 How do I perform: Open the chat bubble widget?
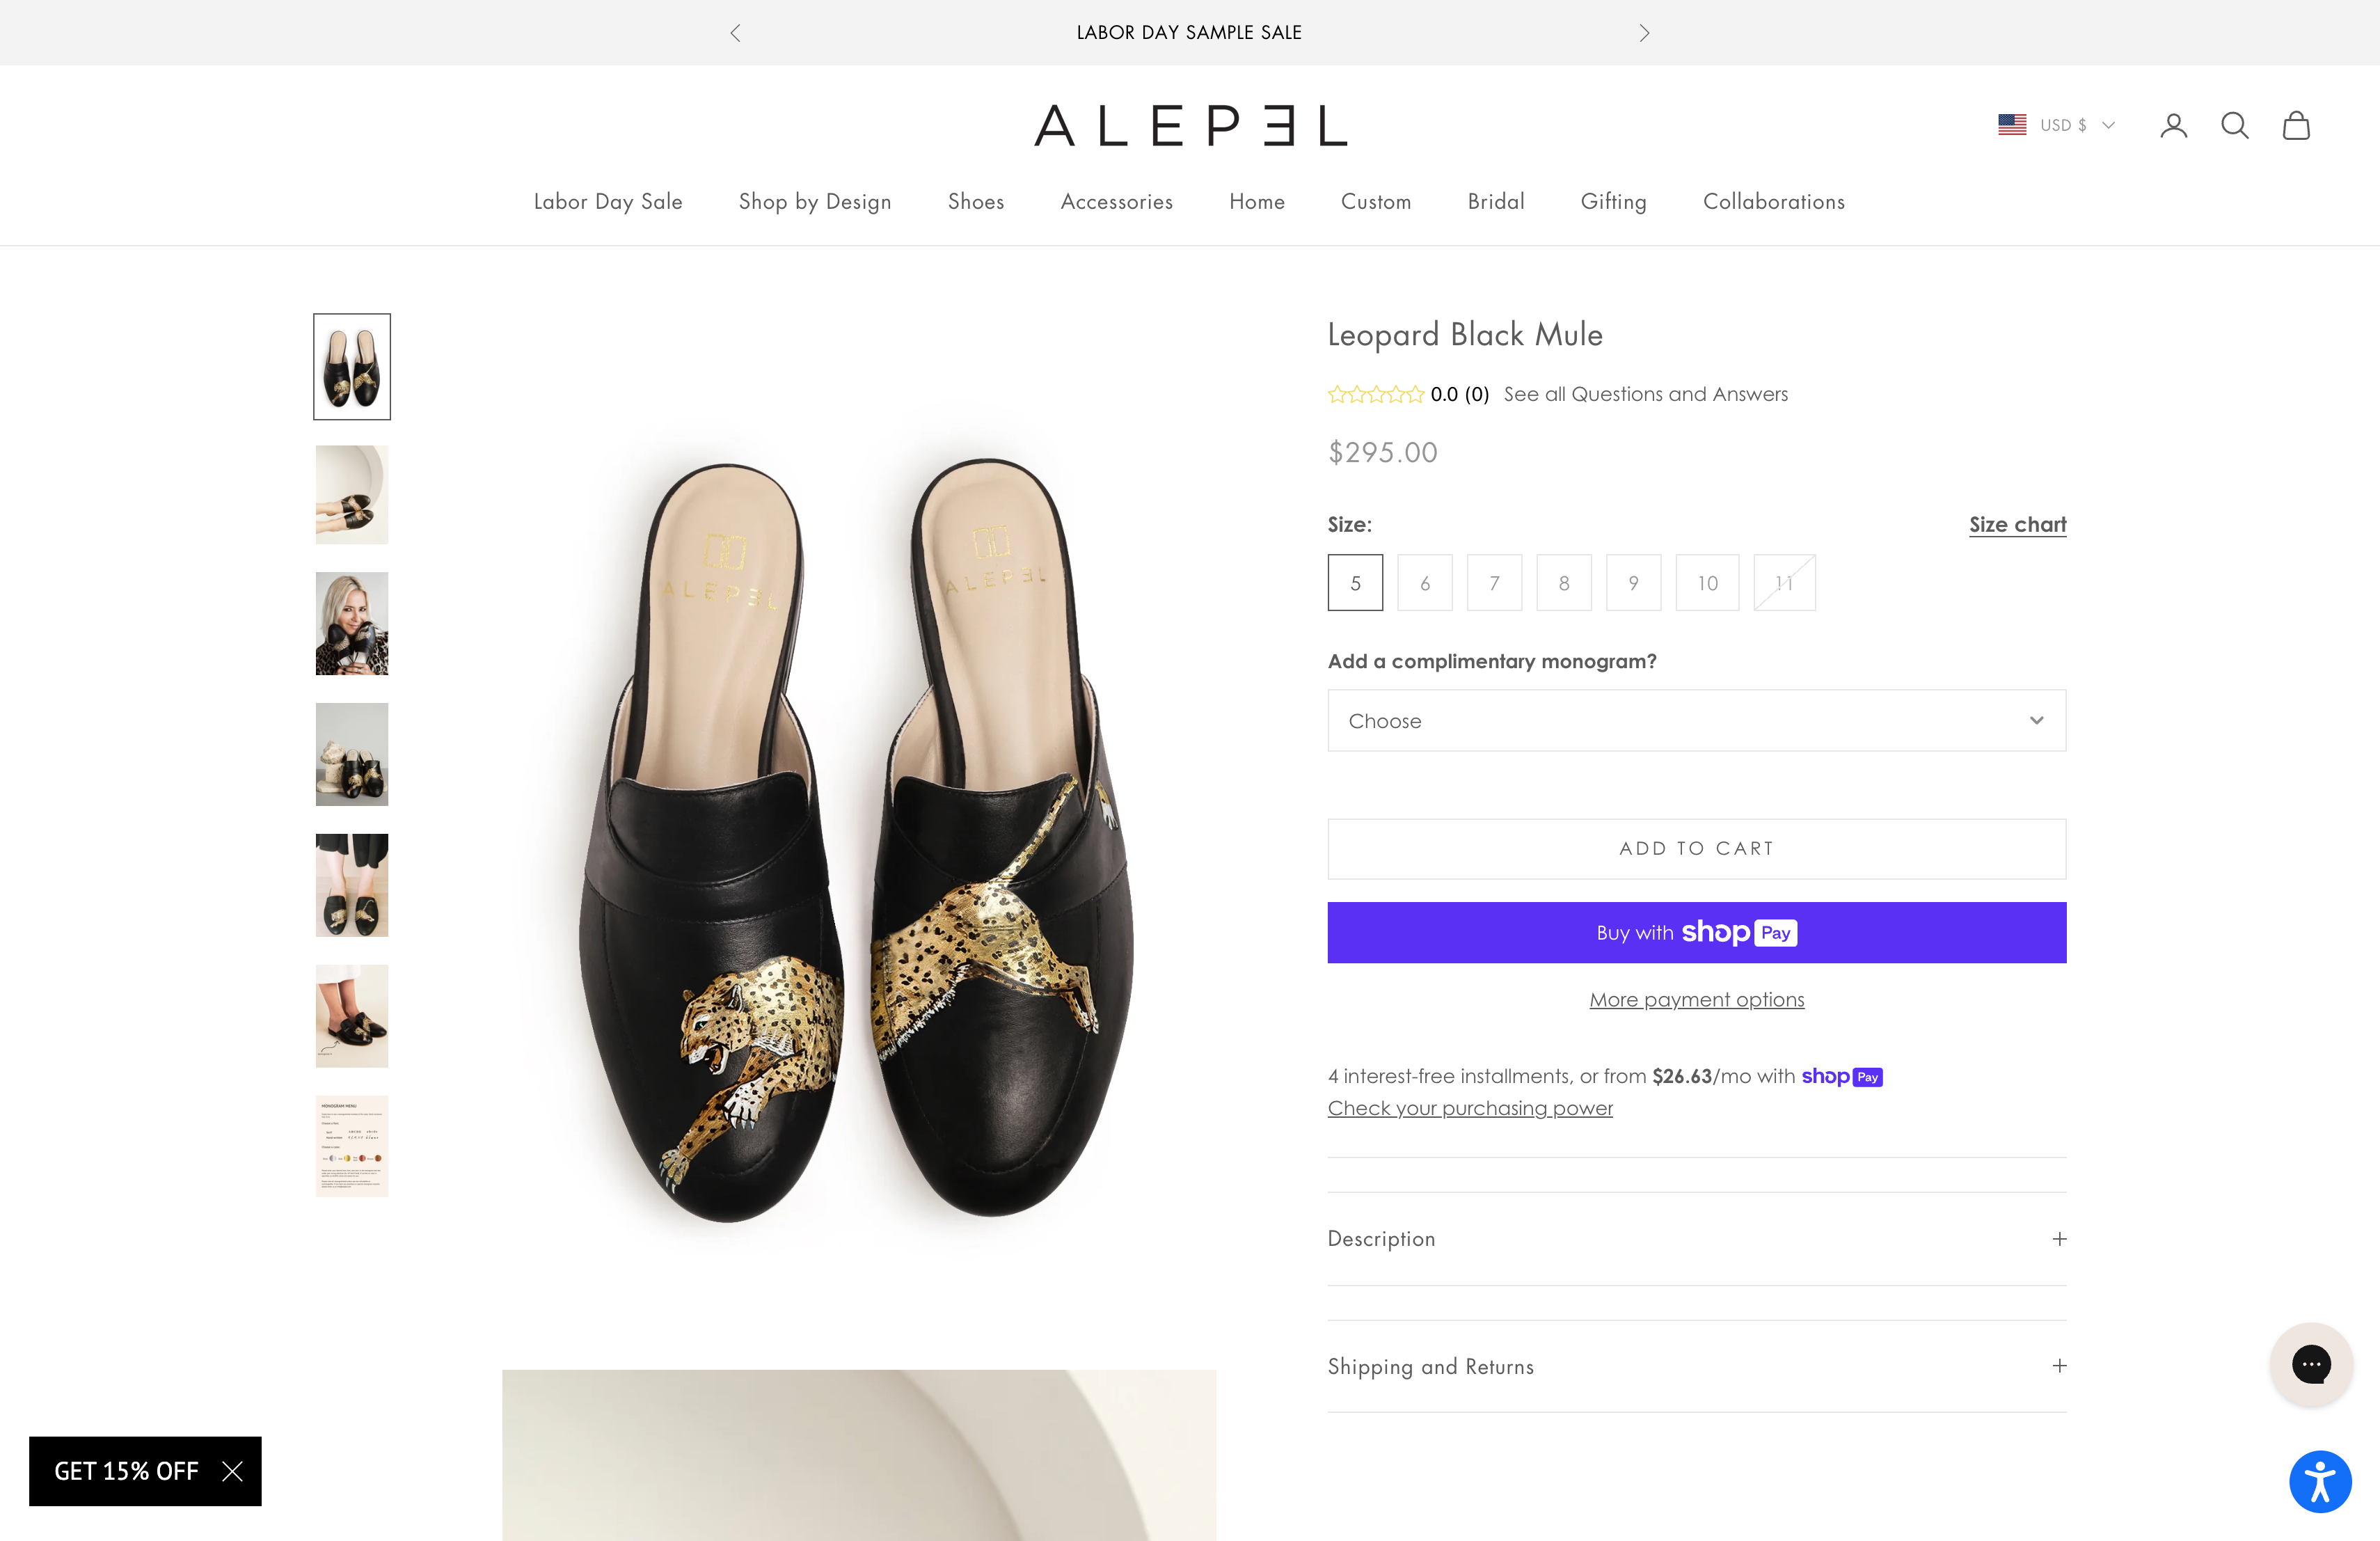coord(2311,1364)
